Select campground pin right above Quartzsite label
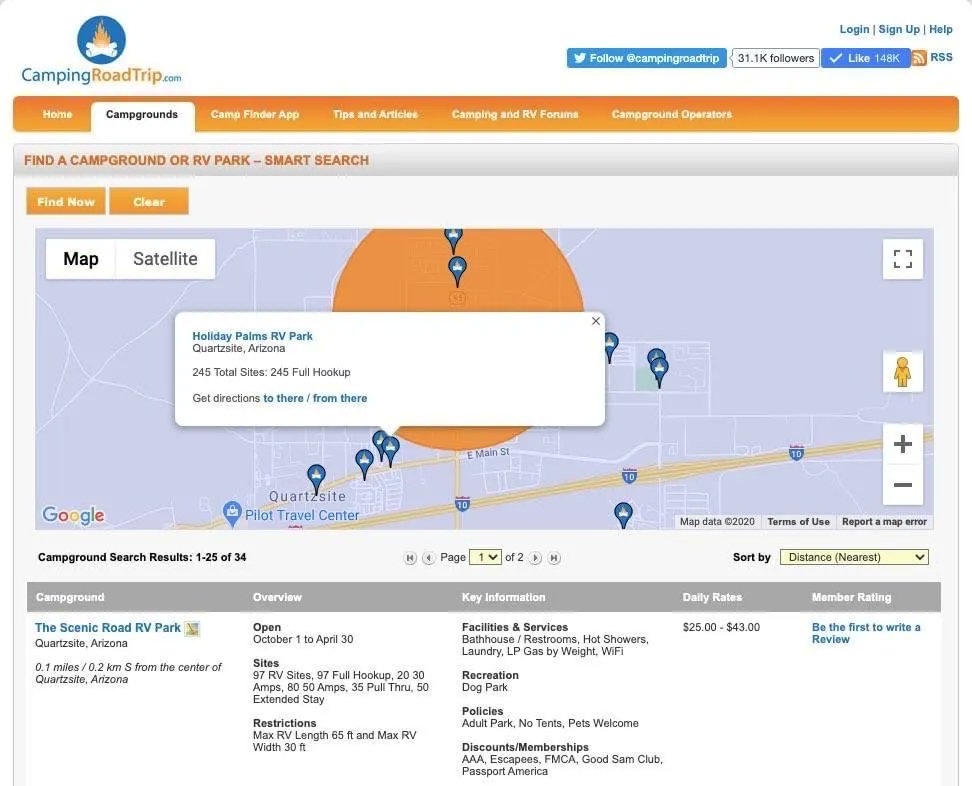The height and width of the screenshot is (786, 972). tap(316, 479)
